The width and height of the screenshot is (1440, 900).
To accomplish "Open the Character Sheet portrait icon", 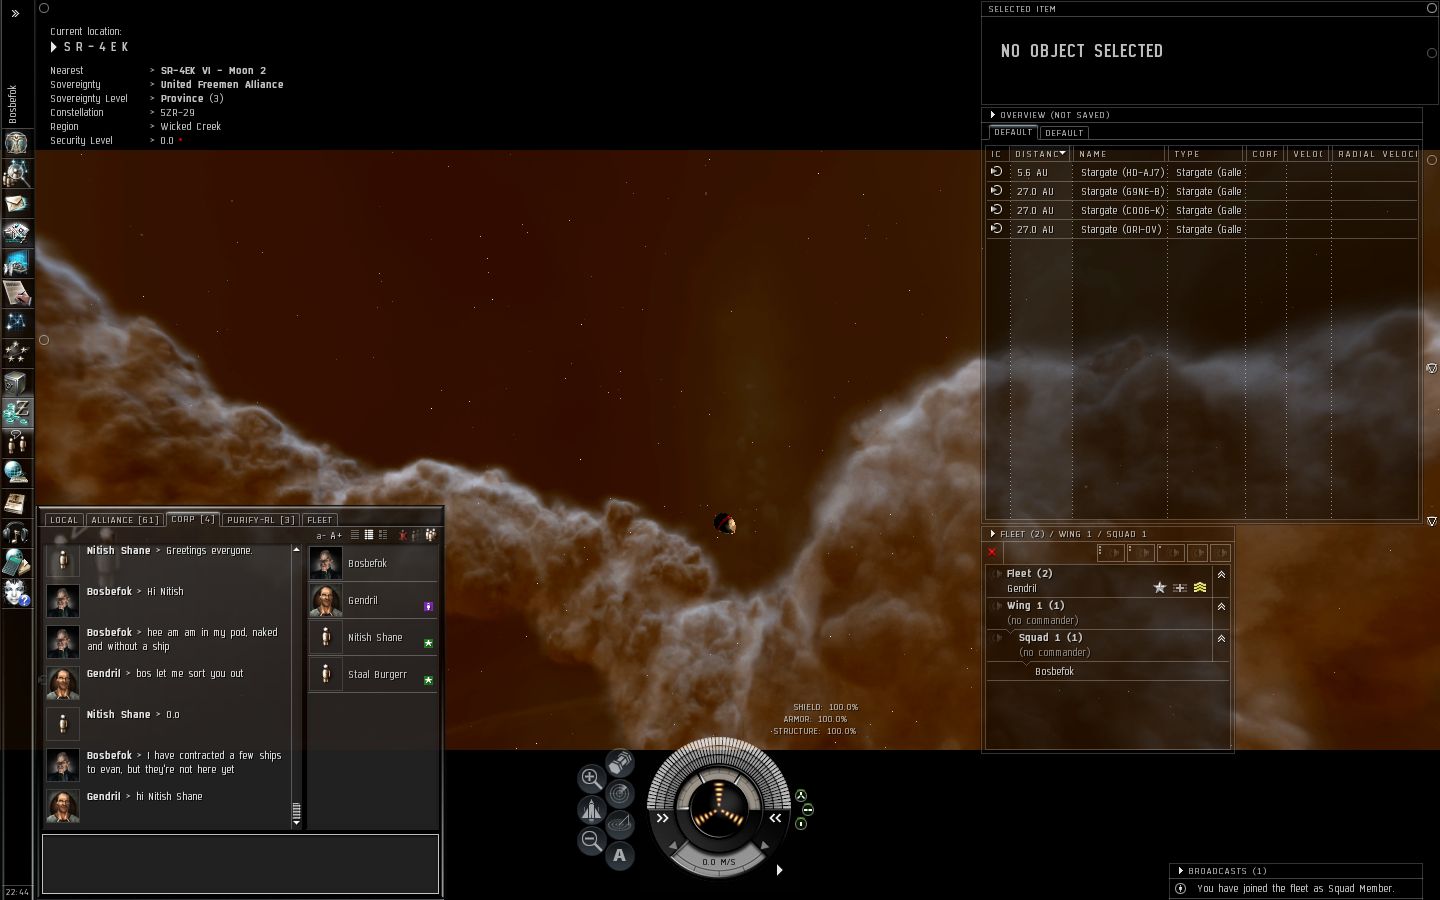I will pos(16,142).
